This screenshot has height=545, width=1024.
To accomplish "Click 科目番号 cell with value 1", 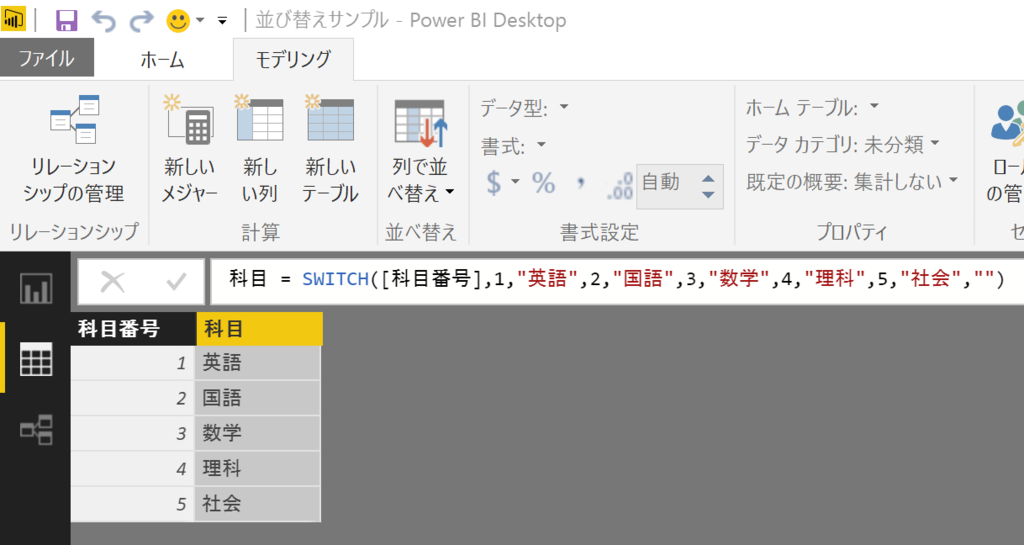I will [x=133, y=363].
